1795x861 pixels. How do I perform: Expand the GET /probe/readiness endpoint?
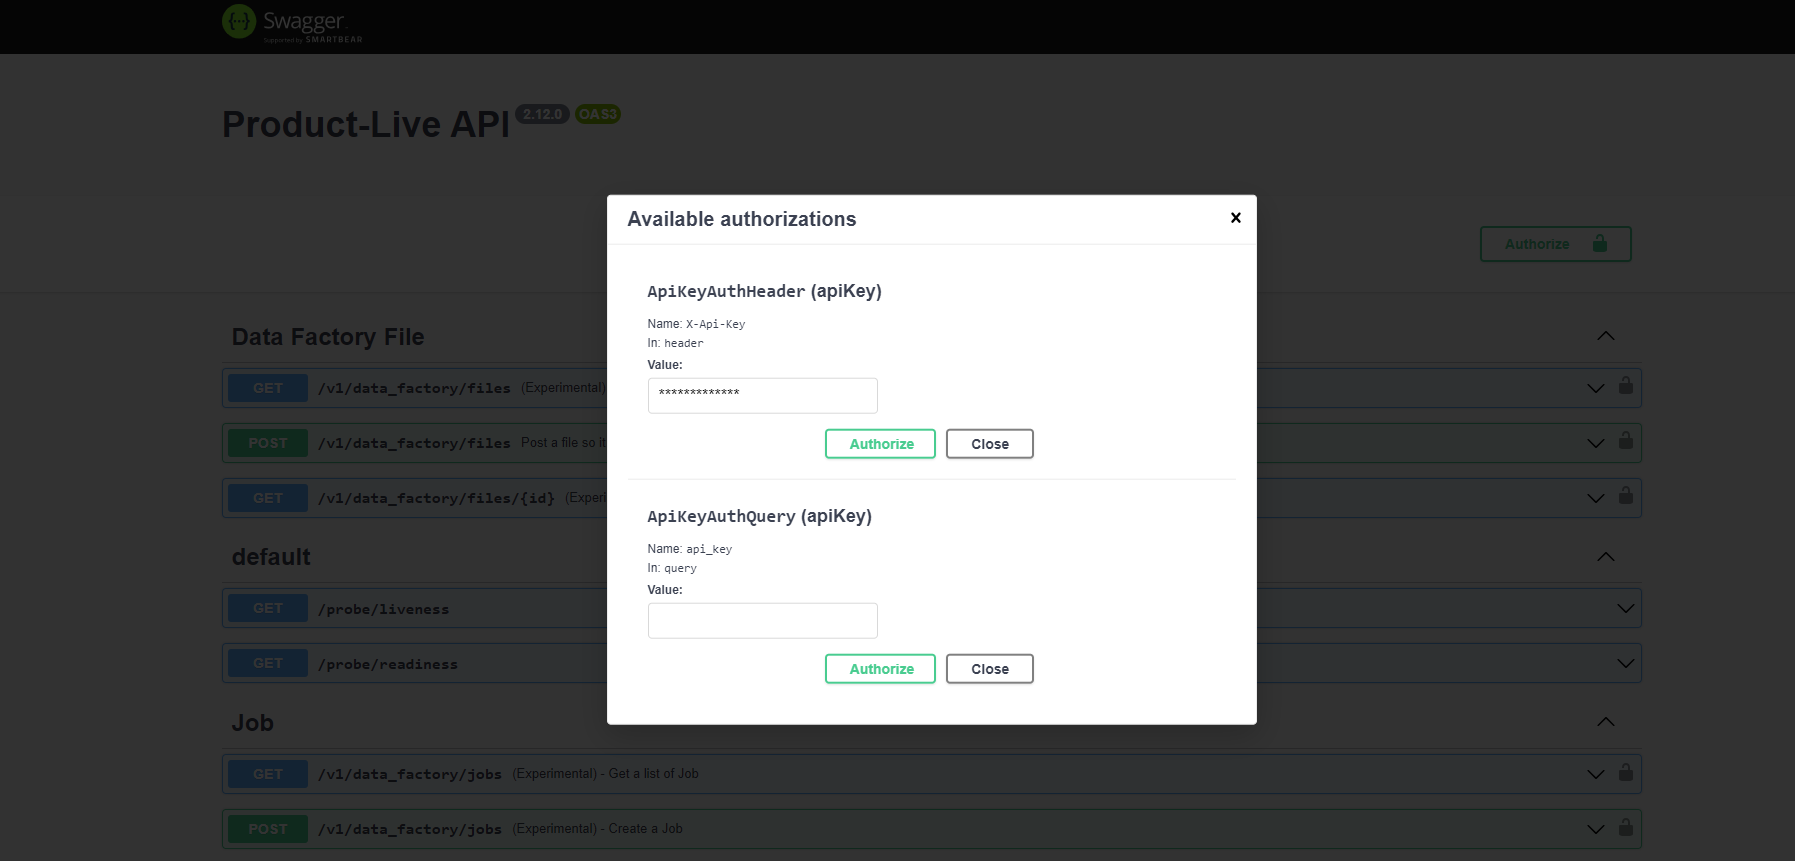click(1625, 663)
